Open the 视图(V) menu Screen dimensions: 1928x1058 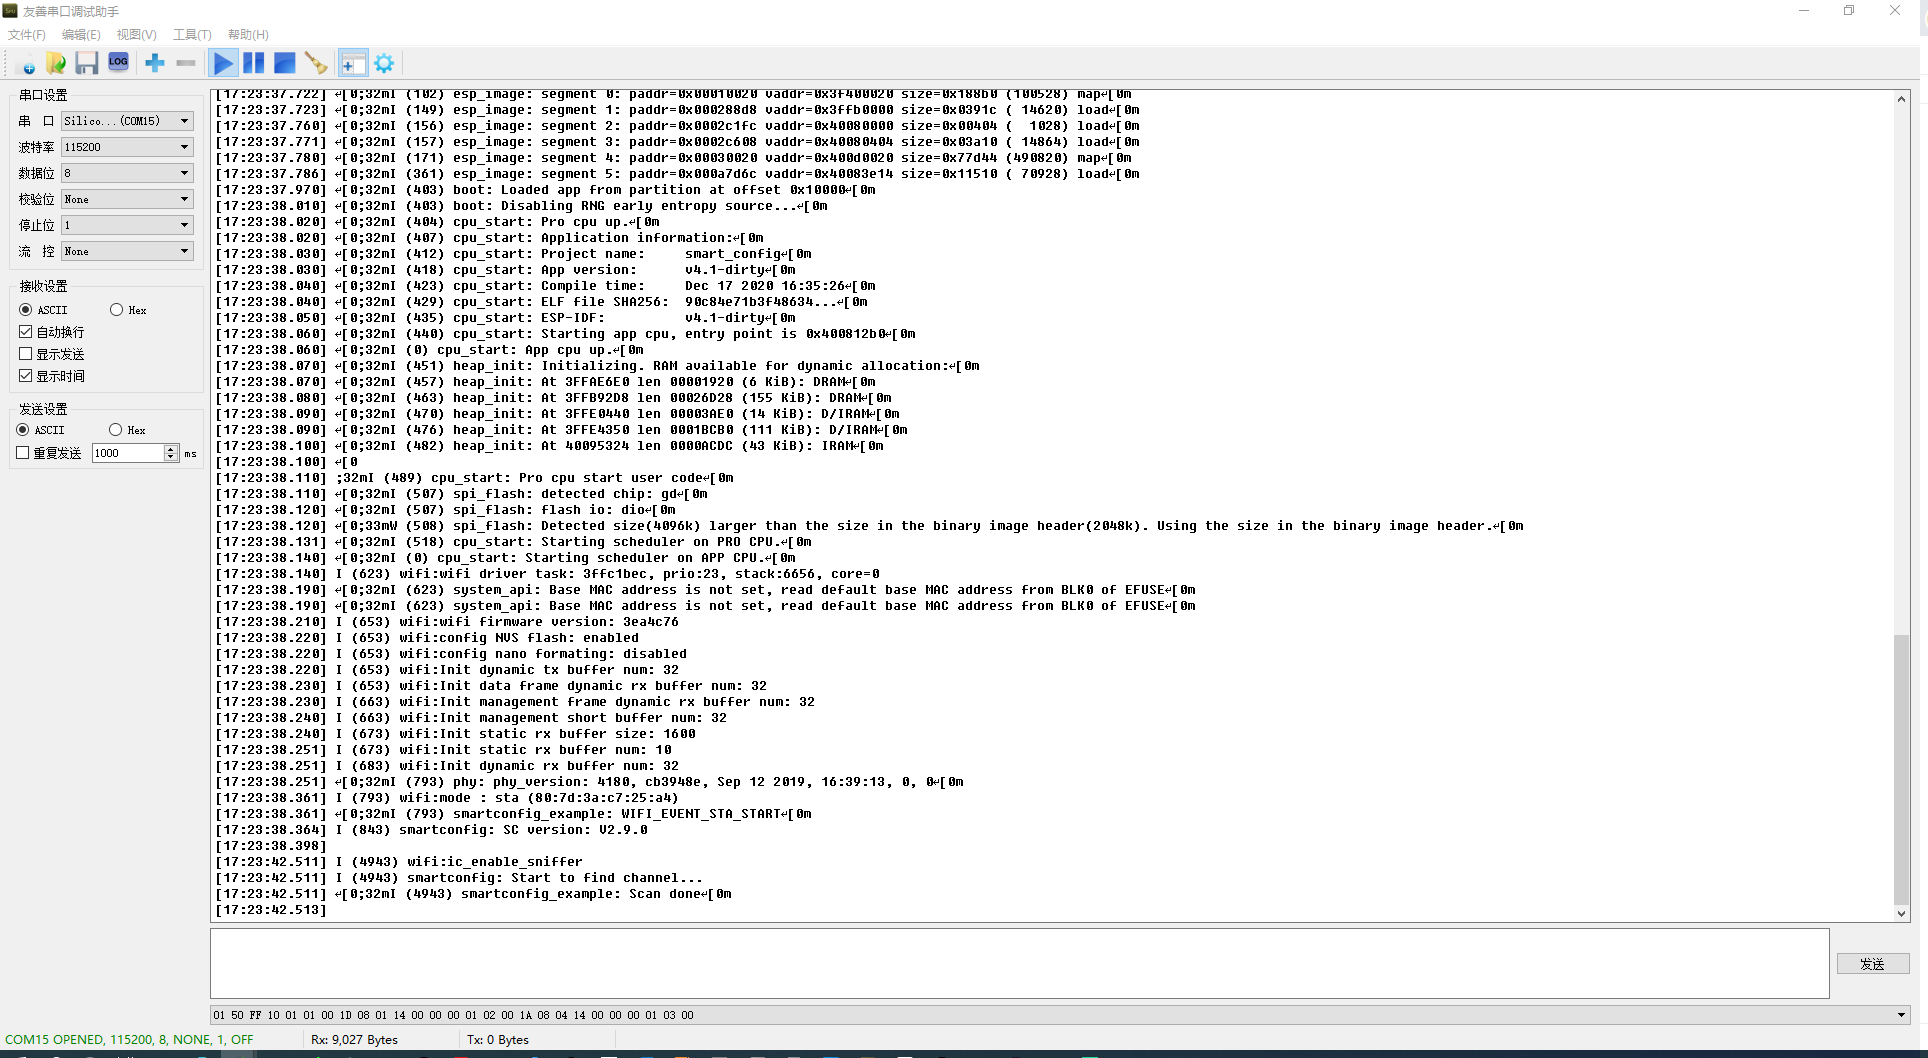pos(137,34)
